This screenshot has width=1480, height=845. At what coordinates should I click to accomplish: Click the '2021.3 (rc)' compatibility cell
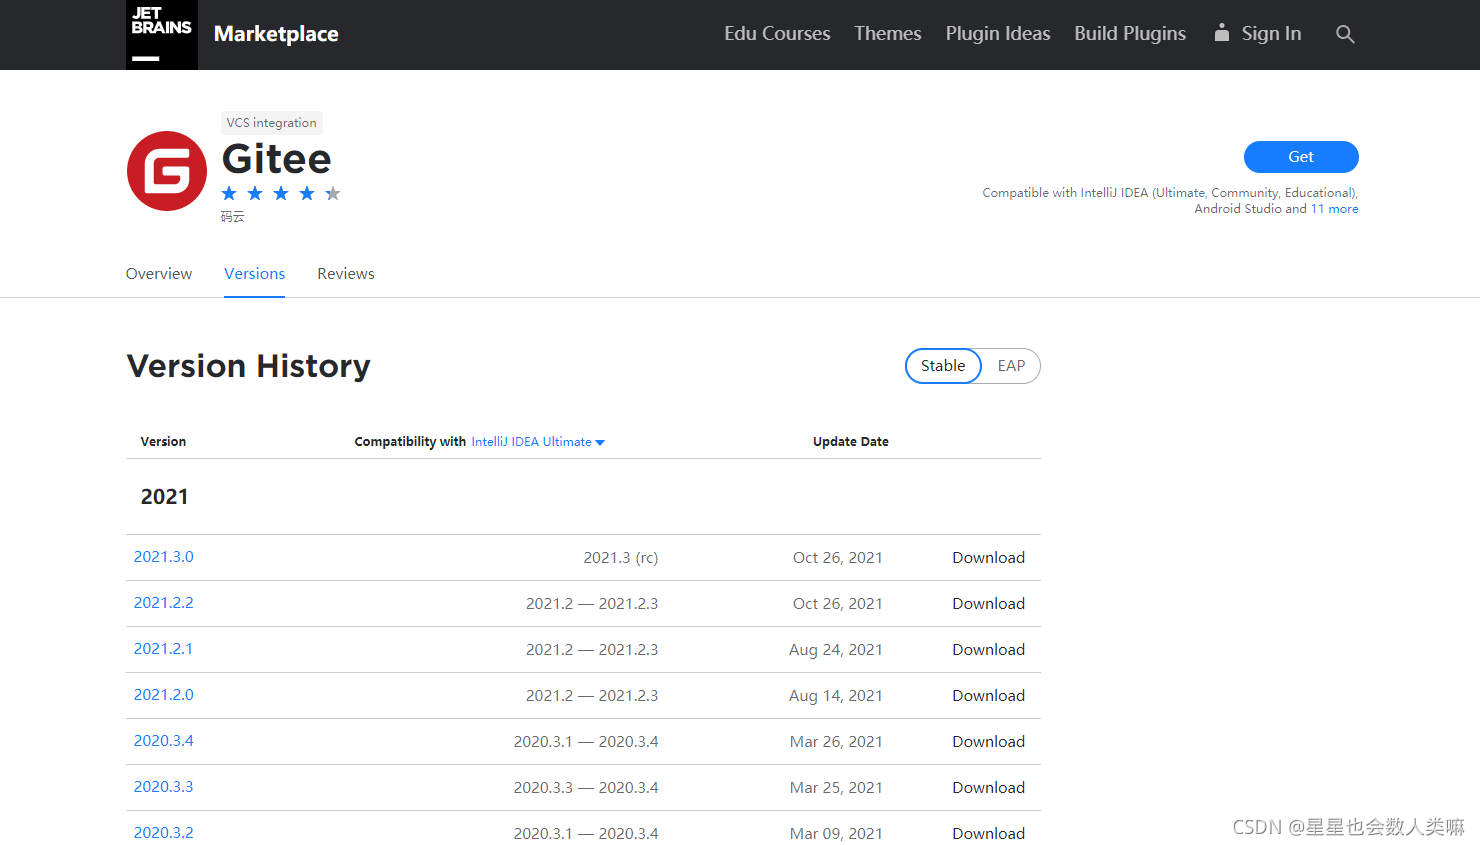click(x=621, y=558)
